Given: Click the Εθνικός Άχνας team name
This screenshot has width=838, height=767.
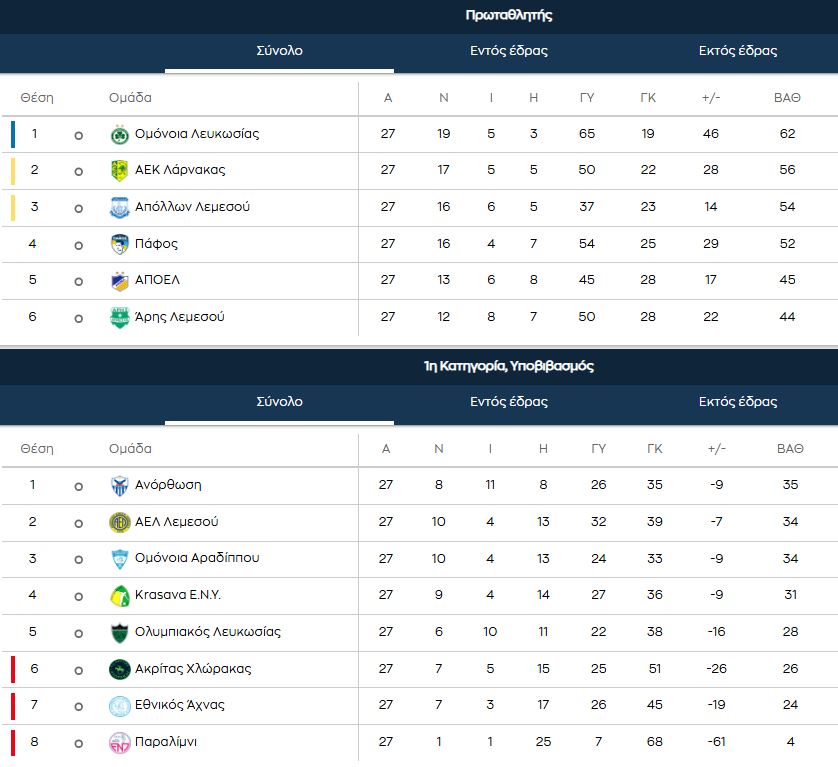Looking at the screenshot, I should click(x=180, y=705).
